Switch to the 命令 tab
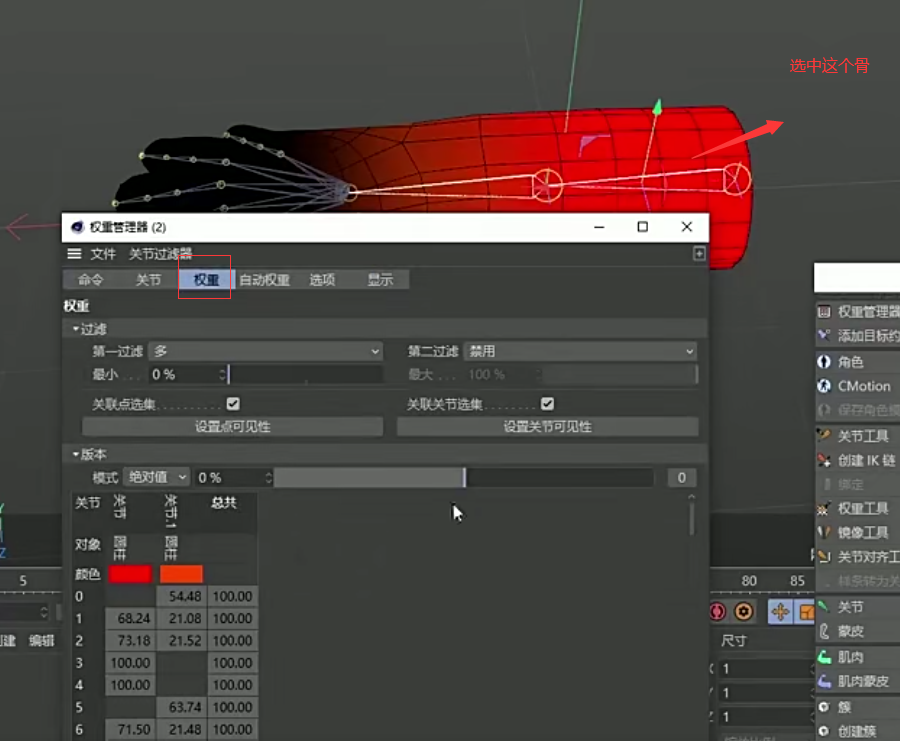Screen dimensions: 900x741 pos(91,280)
